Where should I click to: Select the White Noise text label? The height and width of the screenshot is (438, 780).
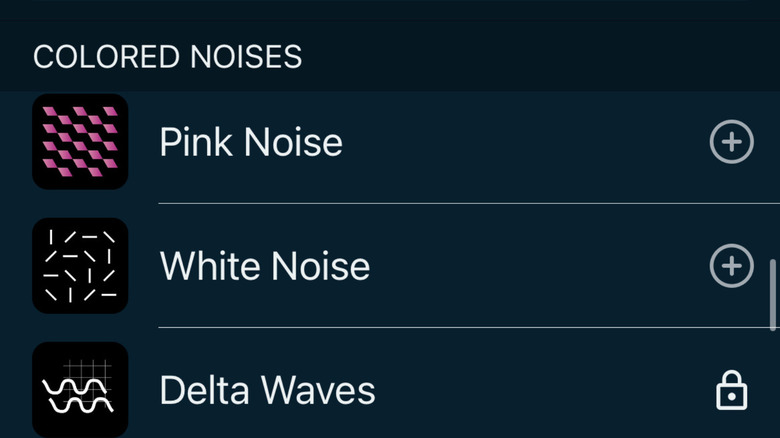point(265,267)
